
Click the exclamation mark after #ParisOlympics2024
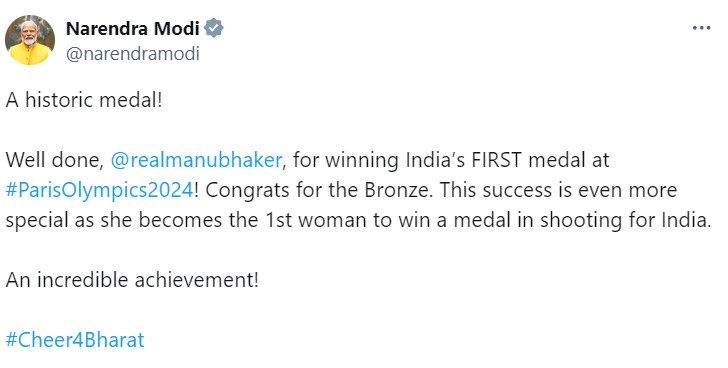[x=196, y=191]
